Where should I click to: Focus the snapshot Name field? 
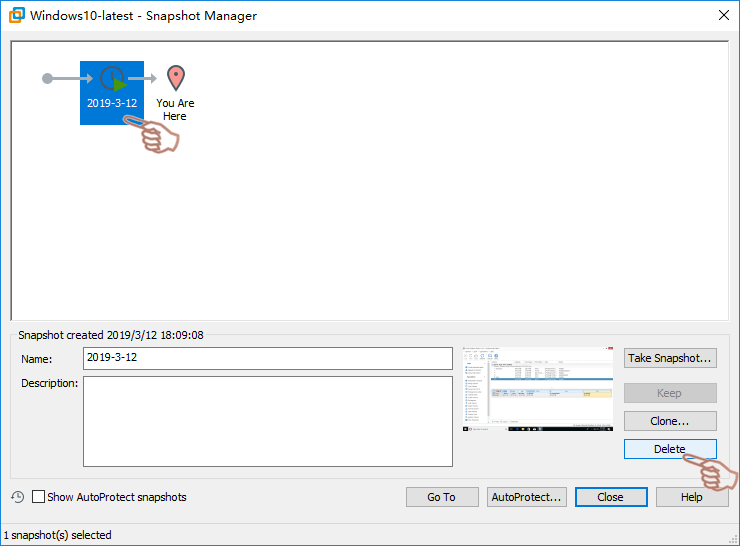coord(267,358)
